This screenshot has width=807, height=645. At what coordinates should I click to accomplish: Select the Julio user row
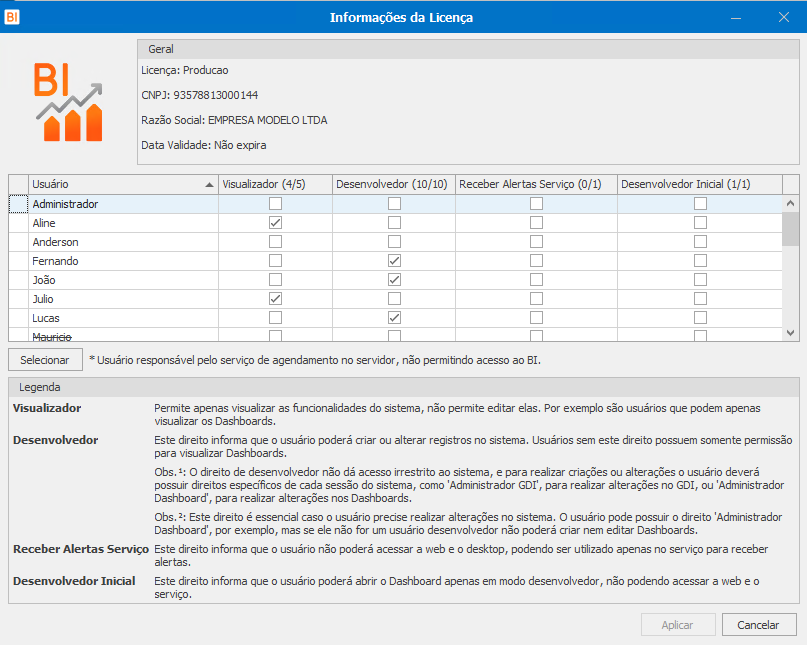(x=395, y=299)
